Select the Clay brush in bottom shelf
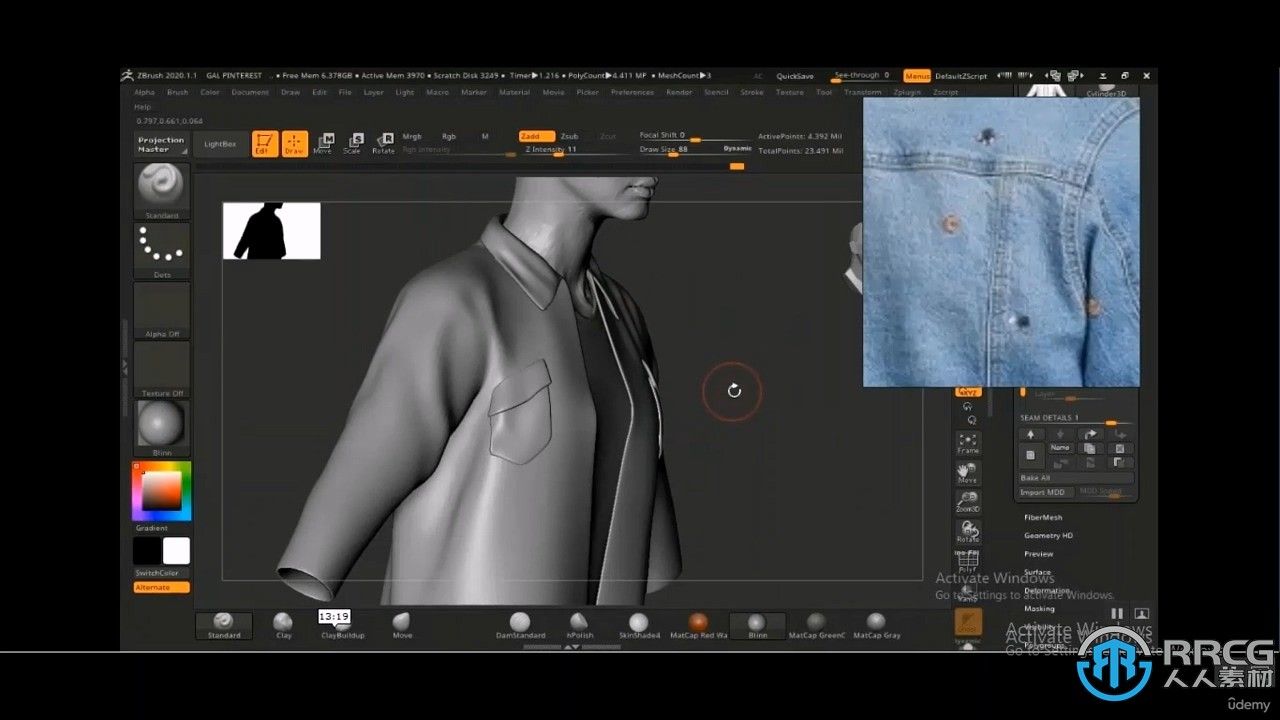Image resolution: width=1280 pixels, height=720 pixels. (284, 626)
